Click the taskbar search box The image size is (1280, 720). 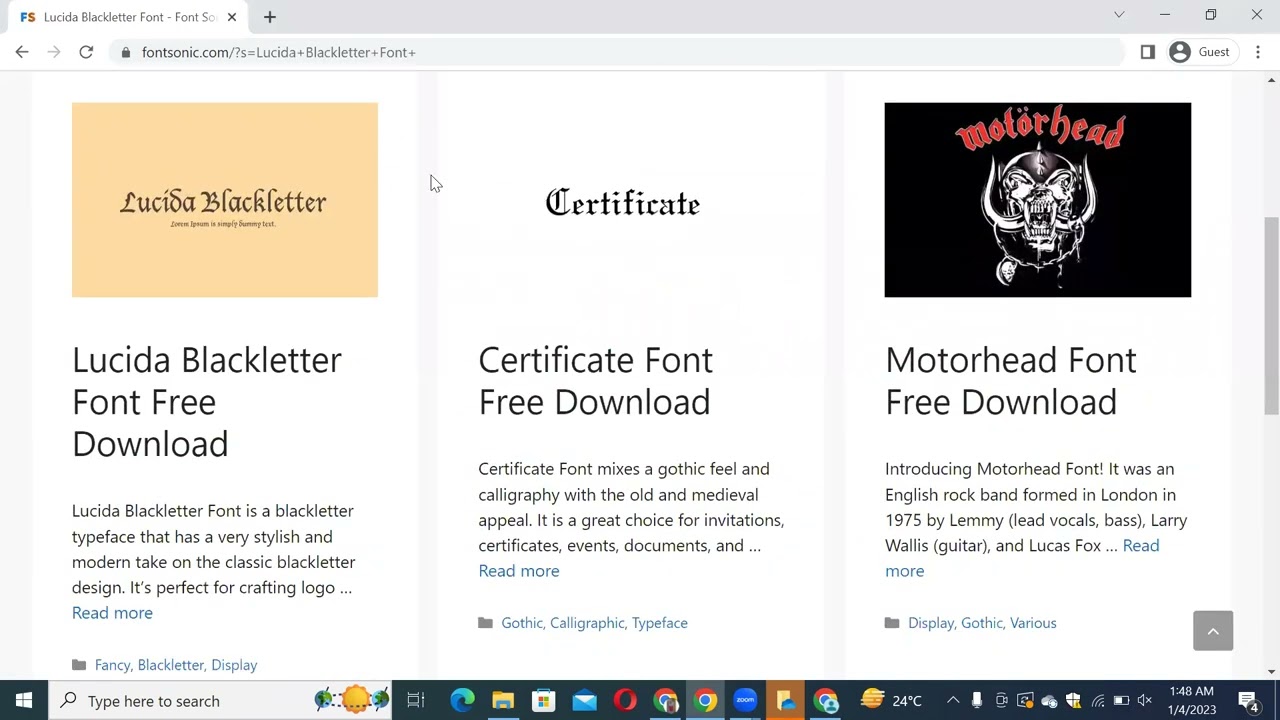(x=222, y=701)
